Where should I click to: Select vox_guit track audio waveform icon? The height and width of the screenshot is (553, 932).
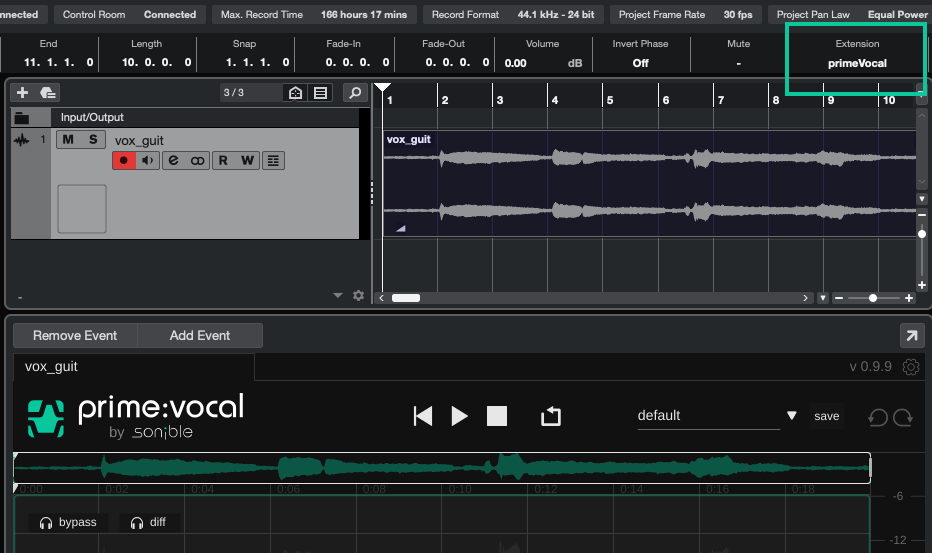pyautogui.click(x=21, y=140)
